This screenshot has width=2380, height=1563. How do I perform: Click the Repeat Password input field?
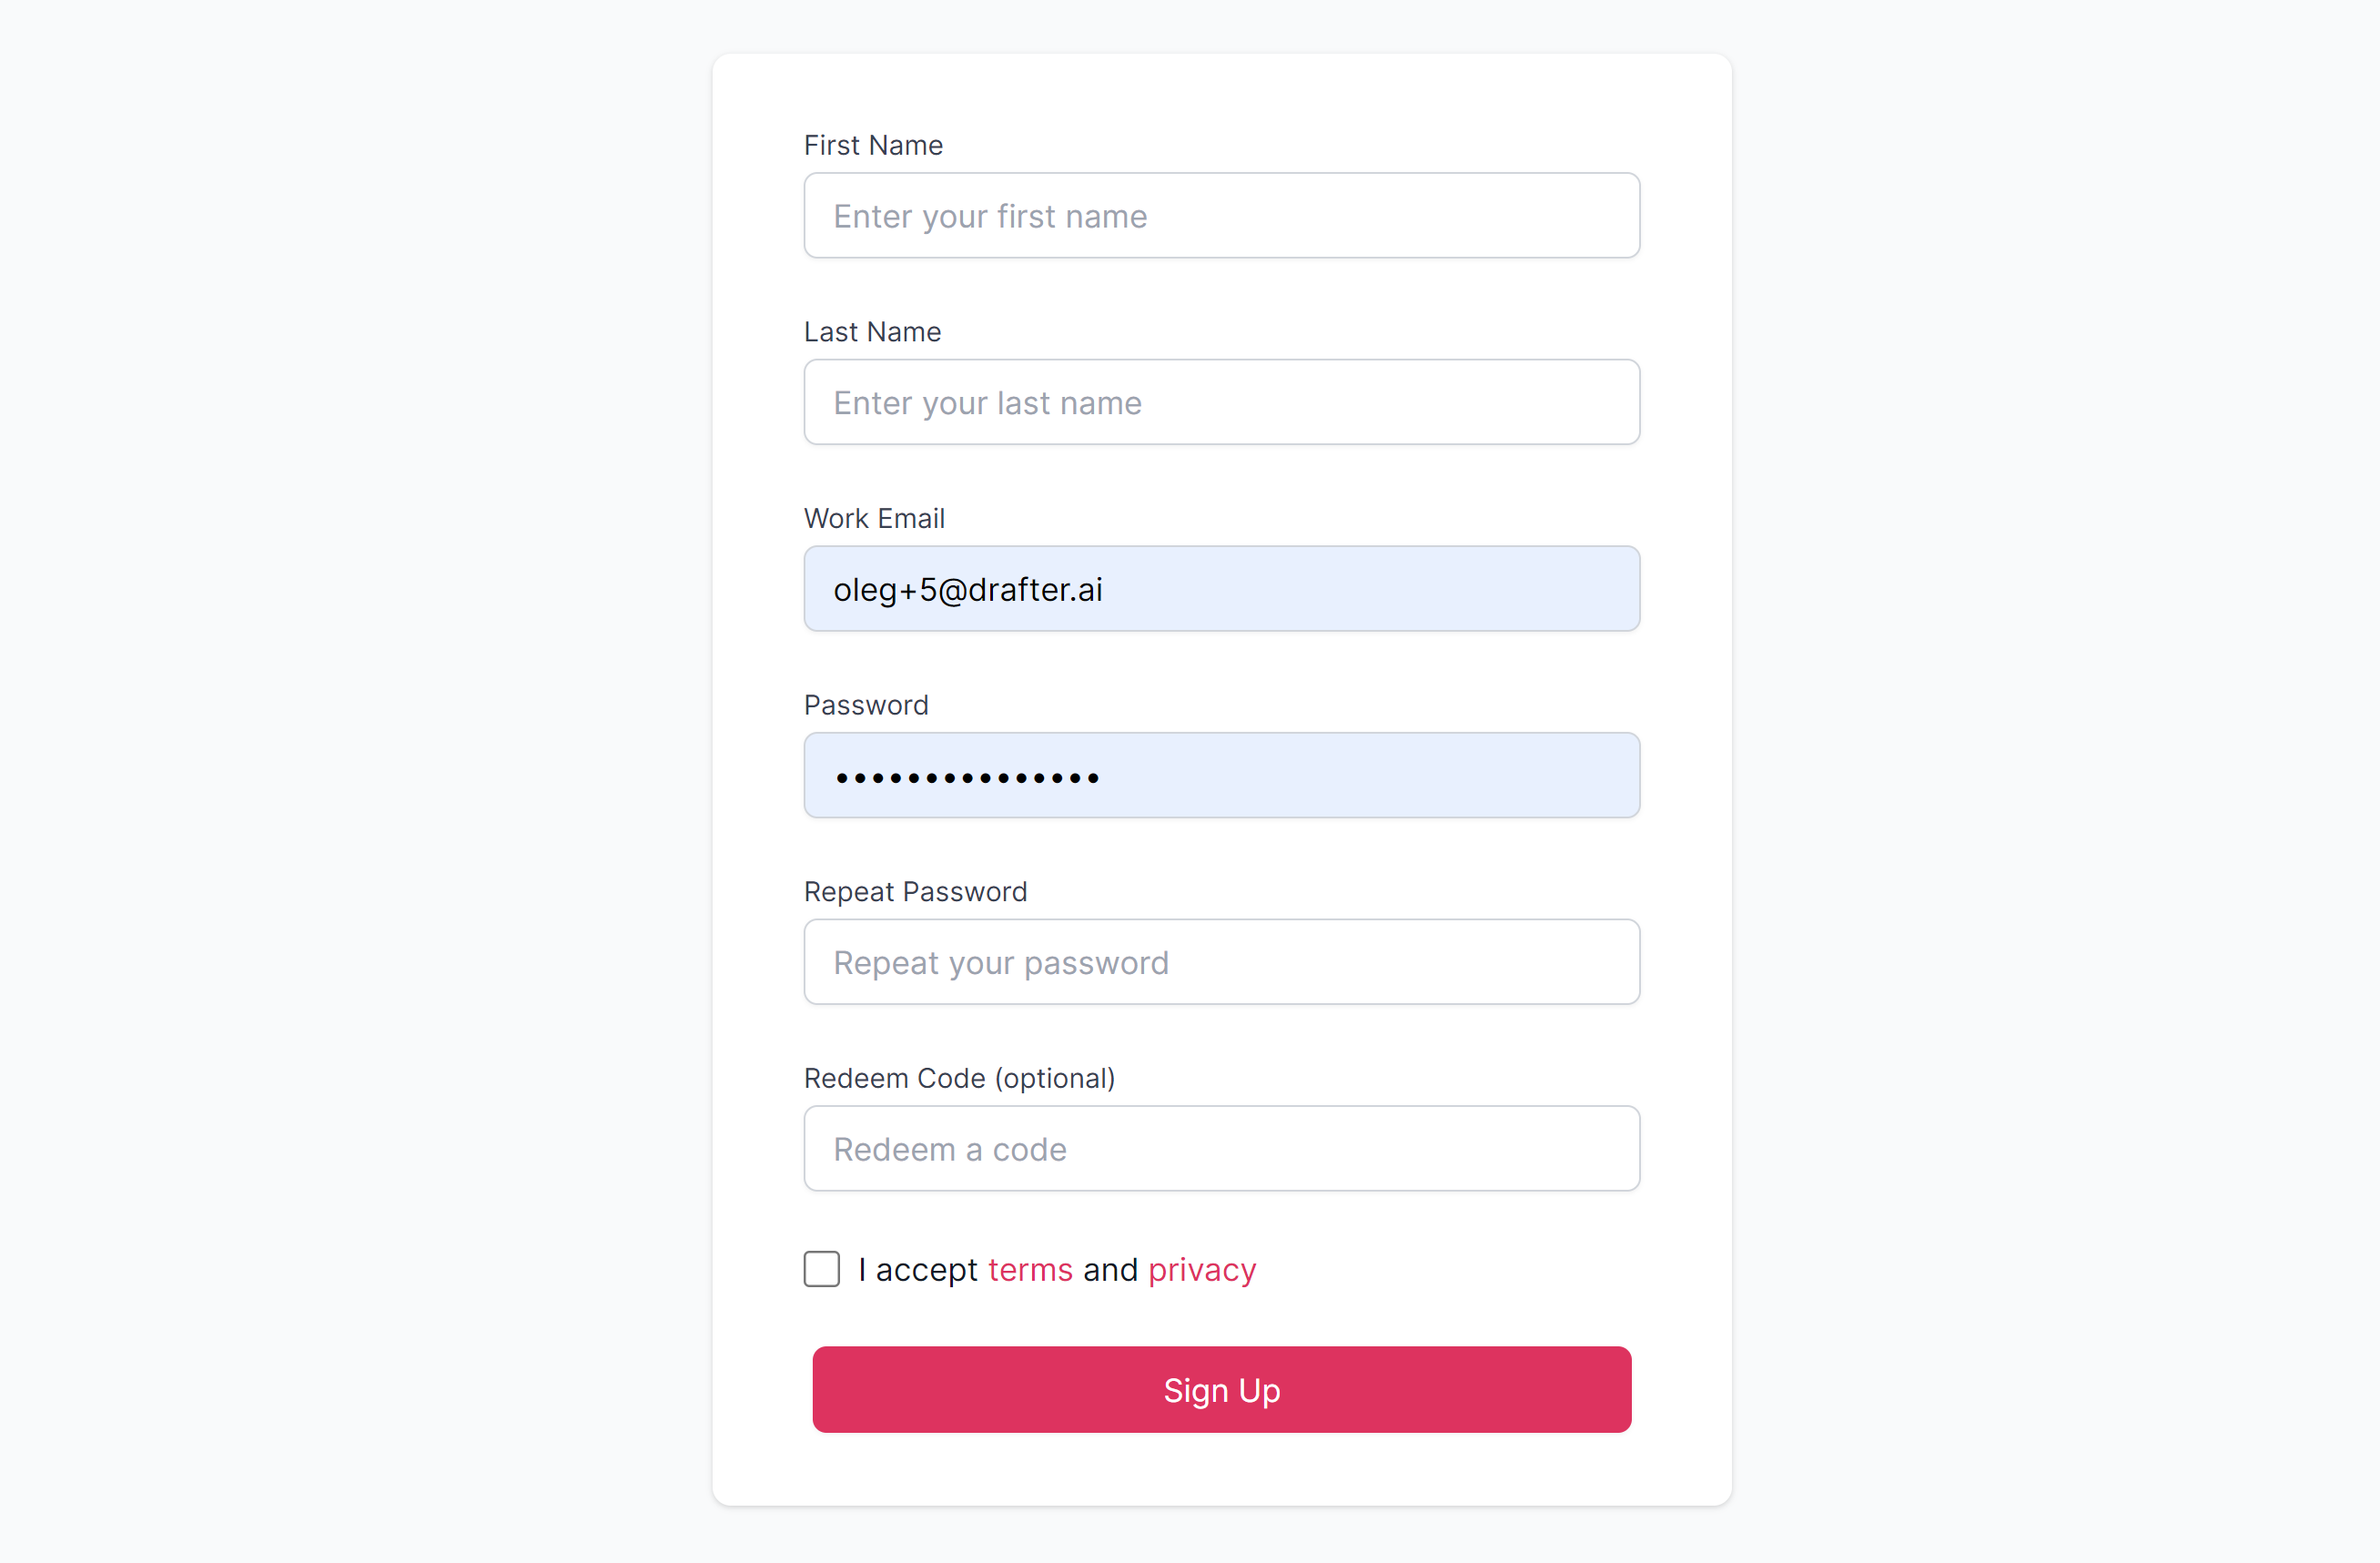pos(1221,962)
